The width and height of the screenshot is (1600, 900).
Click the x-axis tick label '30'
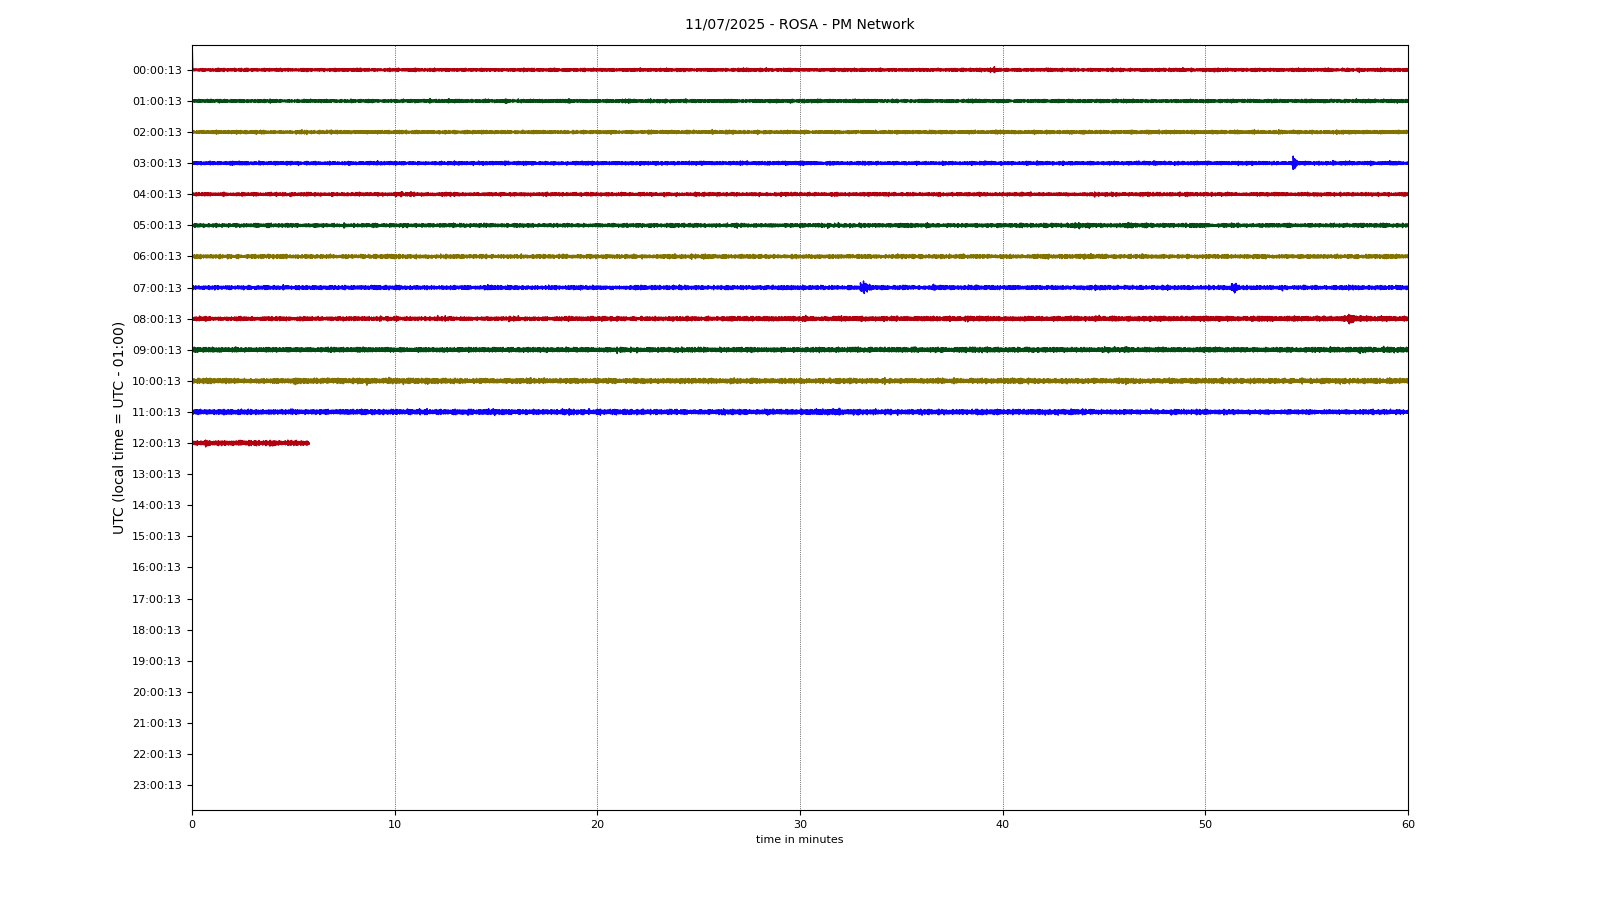(800, 824)
